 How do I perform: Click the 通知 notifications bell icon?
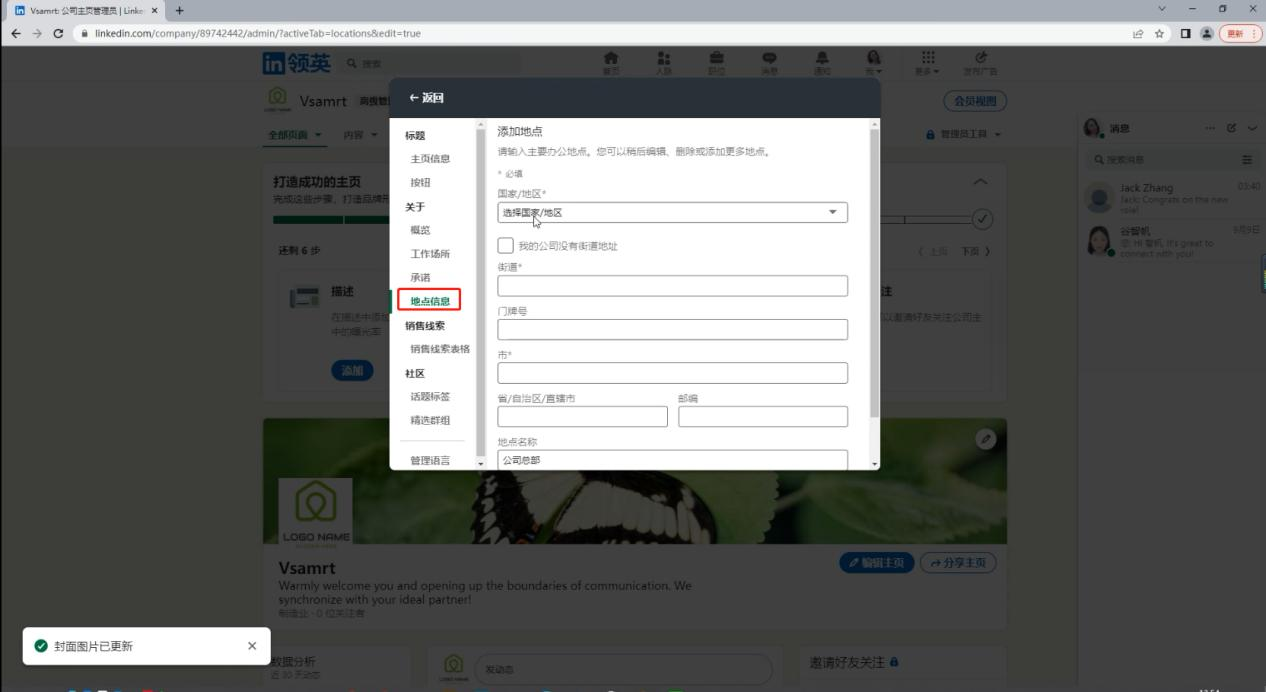(821, 62)
